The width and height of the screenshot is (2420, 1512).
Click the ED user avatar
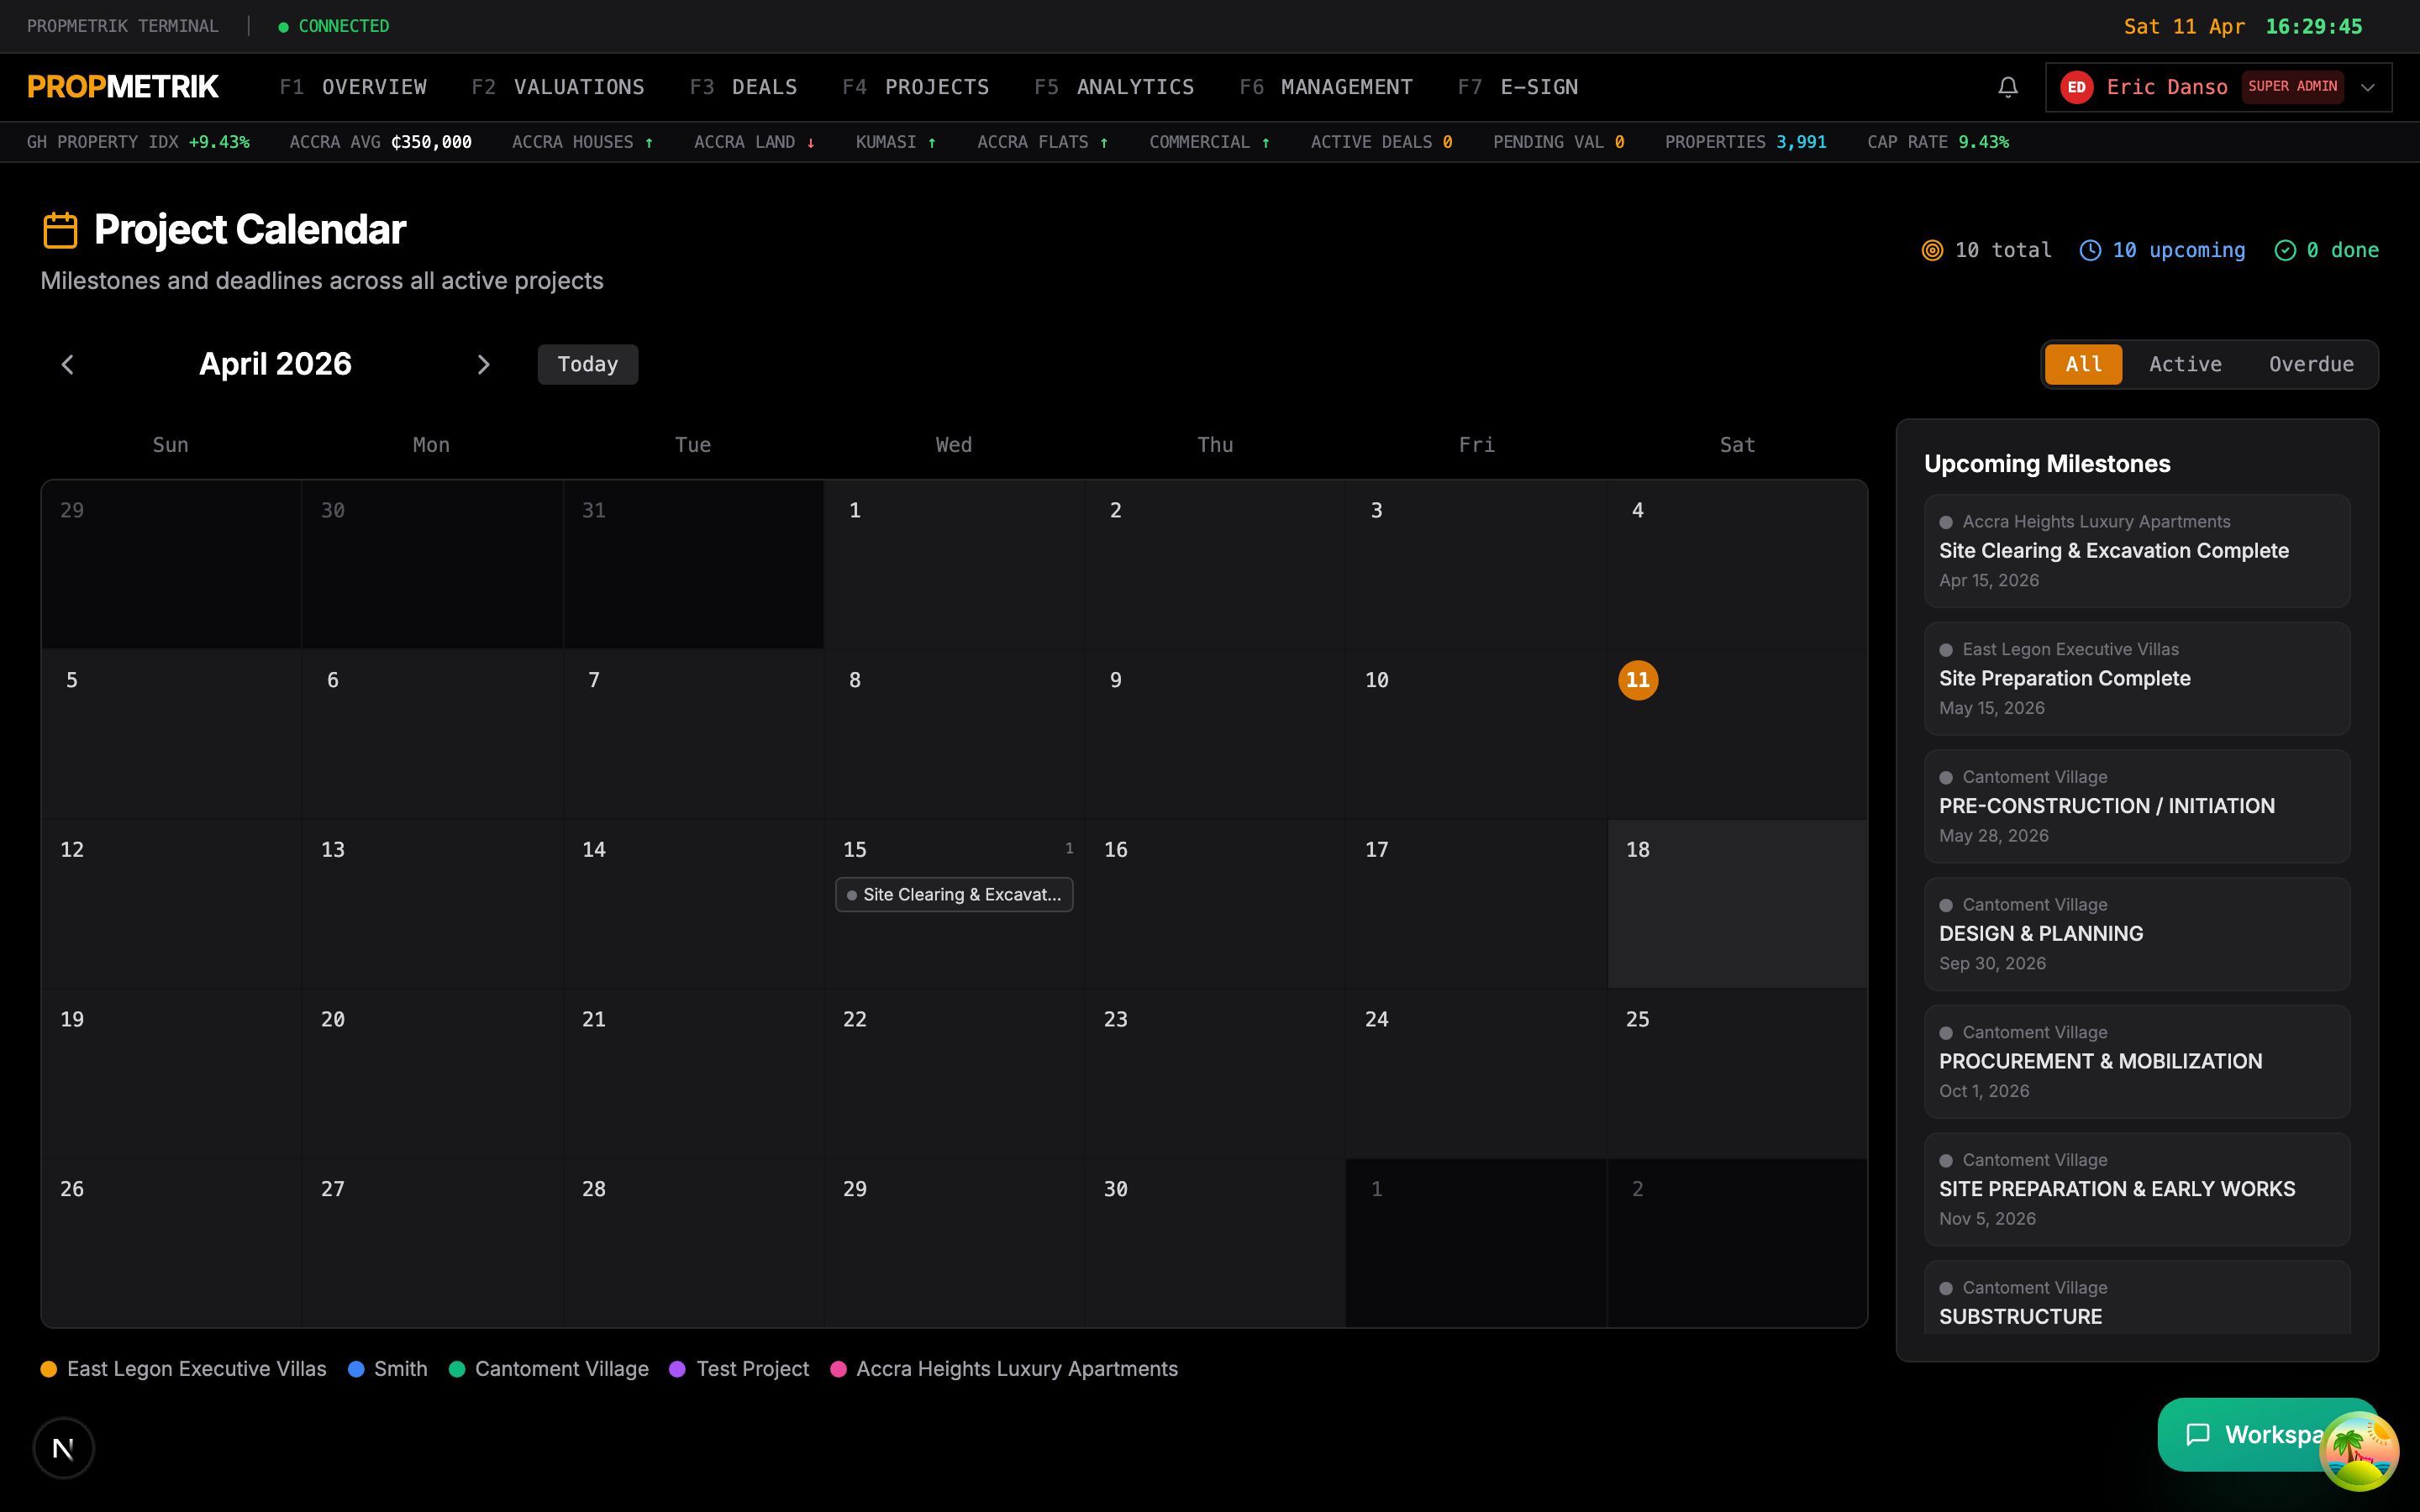pyautogui.click(x=2076, y=87)
